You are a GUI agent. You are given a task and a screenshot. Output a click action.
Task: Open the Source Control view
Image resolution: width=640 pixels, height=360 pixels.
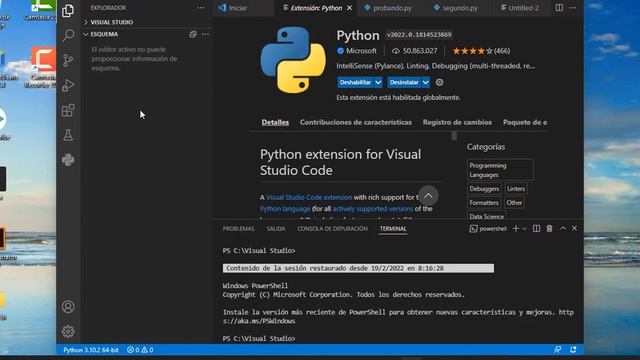click(68, 60)
